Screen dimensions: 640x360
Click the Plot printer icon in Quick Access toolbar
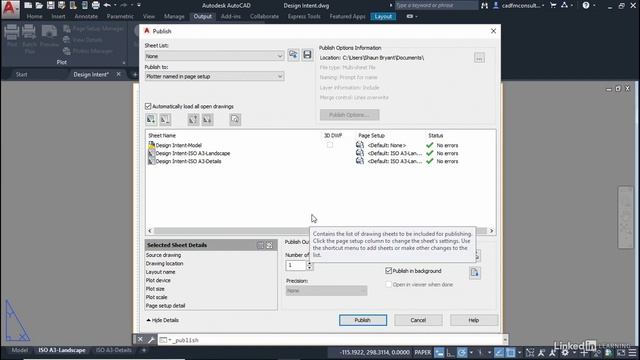96,5
